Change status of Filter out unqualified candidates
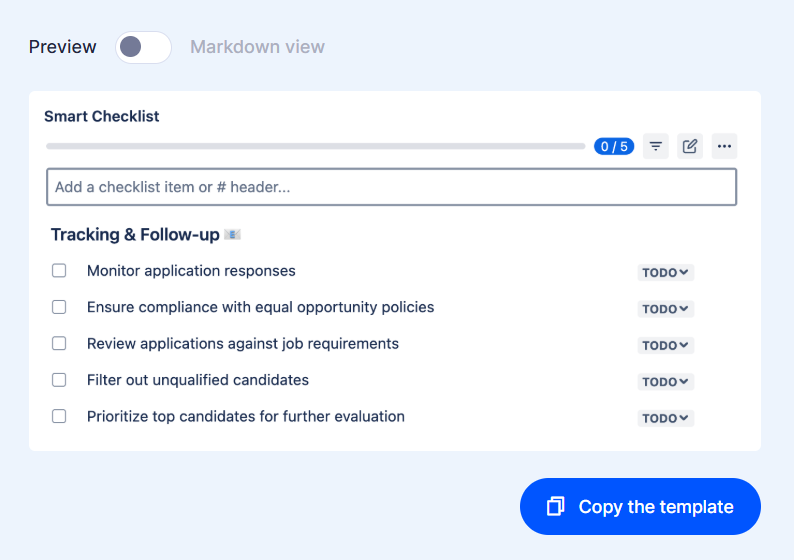This screenshot has height=560, width=794. (666, 382)
